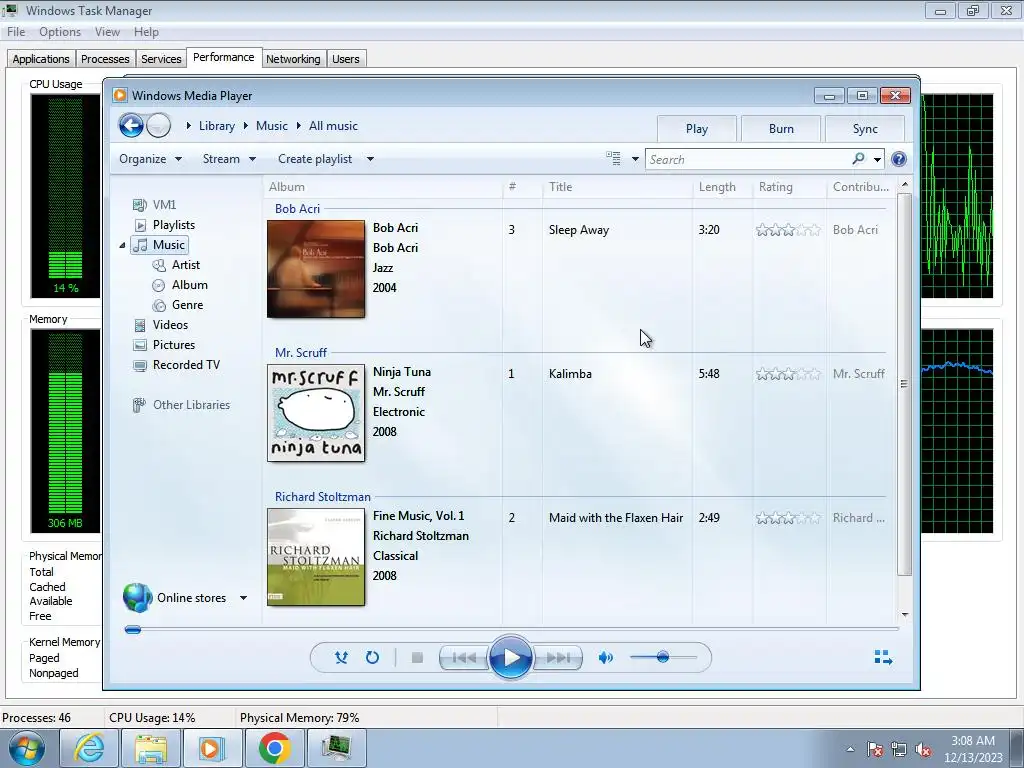Image resolution: width=1024 pixels, height=768 pixels.
Task: Select Maid with the Flaxen Hair track
Action: pos(616,518)
